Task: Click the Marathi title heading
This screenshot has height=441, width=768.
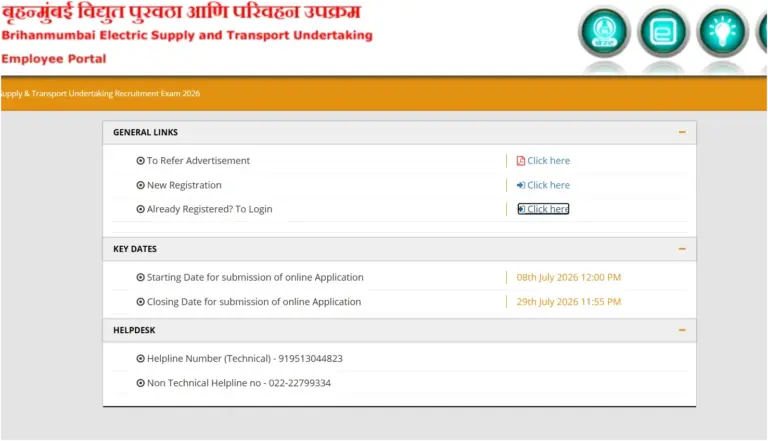Action: coord(182,12)
